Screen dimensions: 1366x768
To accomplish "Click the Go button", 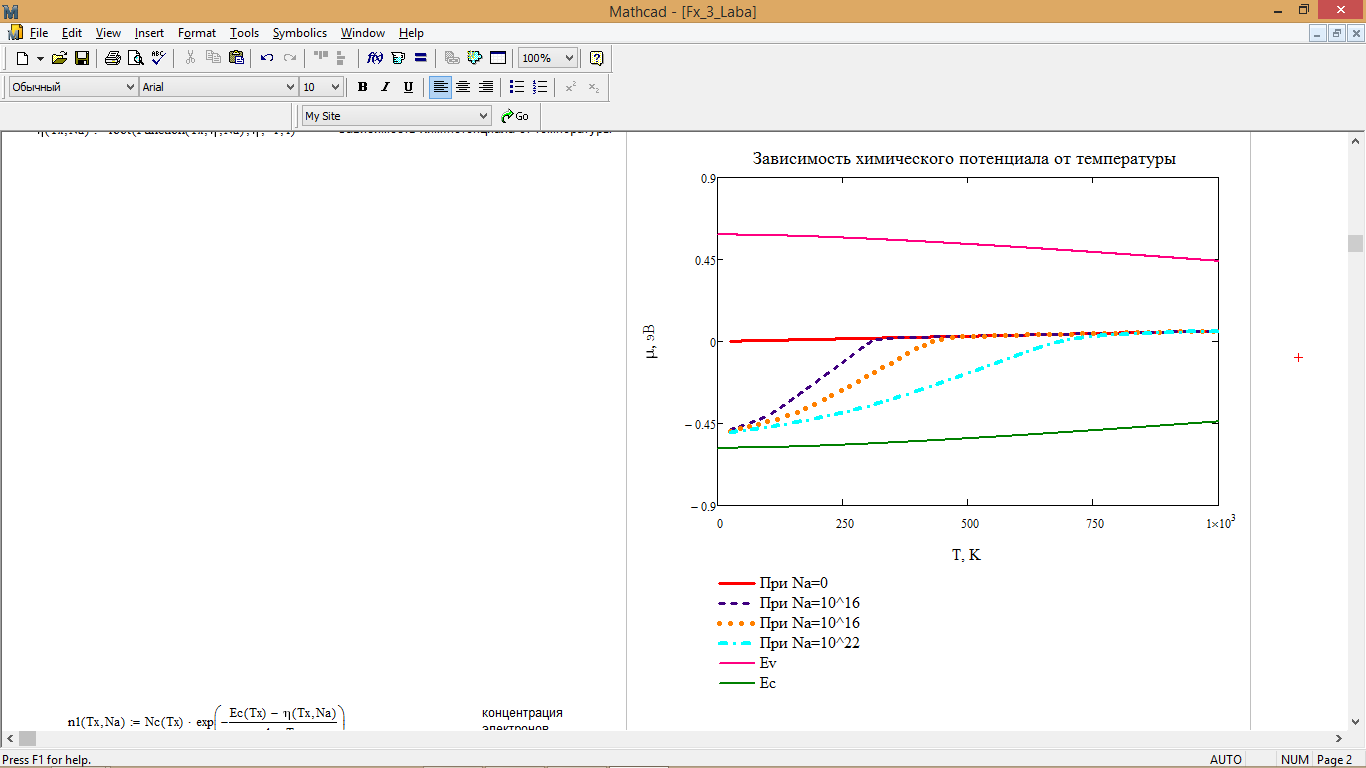I will point(516,116).
